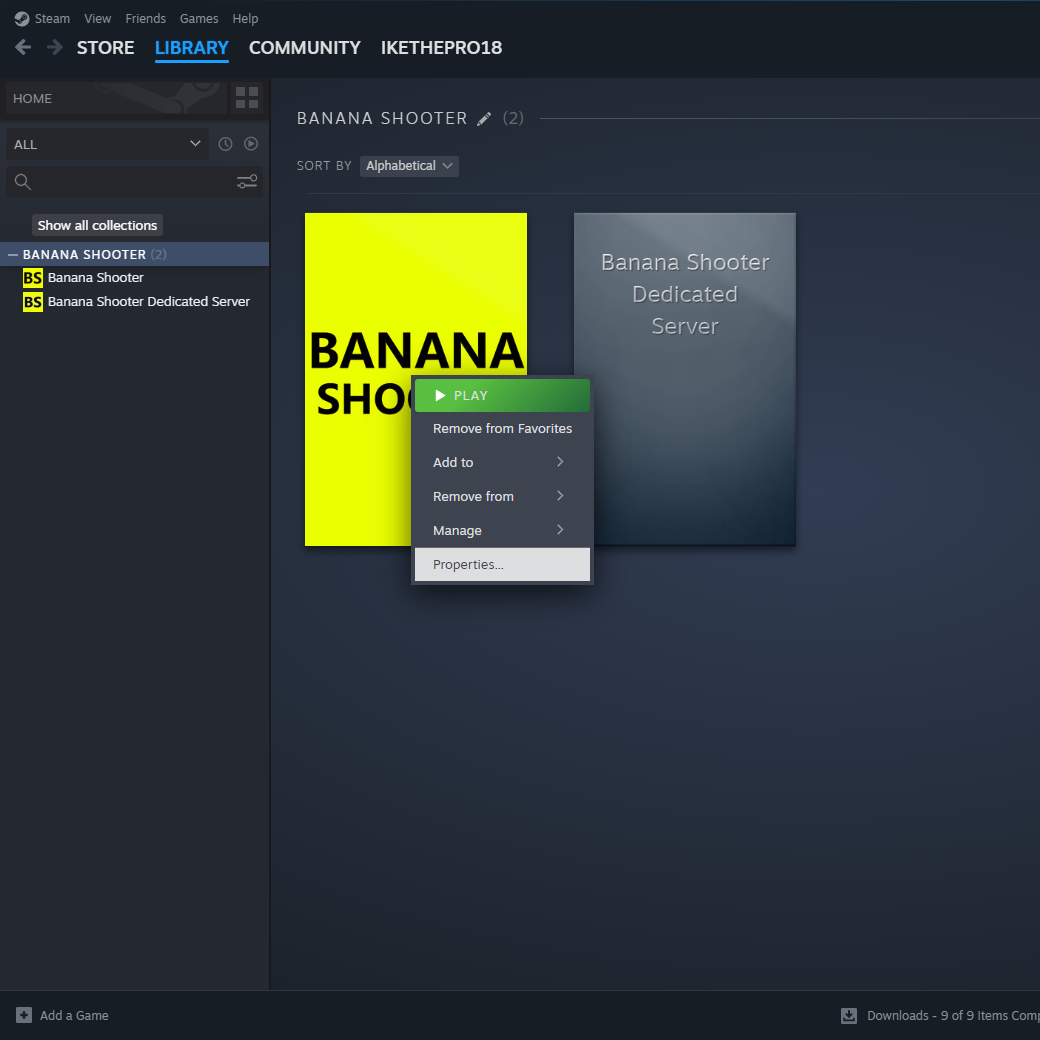Switch to grid collections view icon
Viewport: 1040px width, 1040px height.
pos(247,98)
